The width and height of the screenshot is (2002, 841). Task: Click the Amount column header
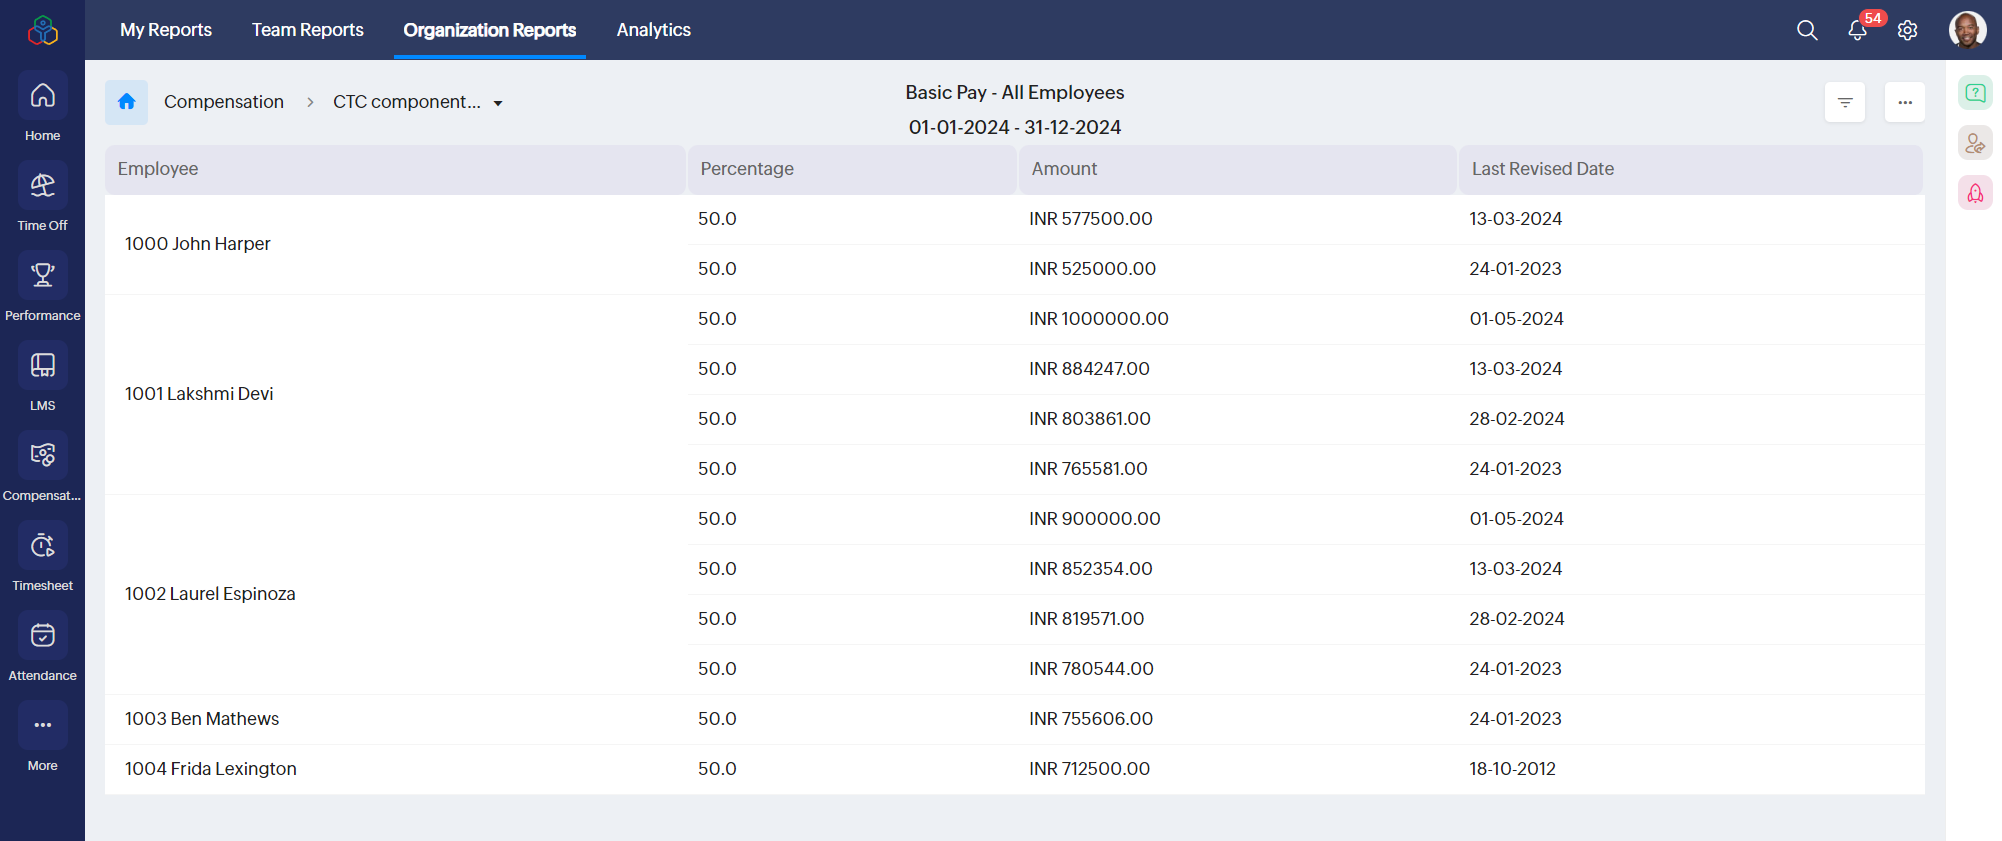pyautogui.click(x=1237, y=169)
